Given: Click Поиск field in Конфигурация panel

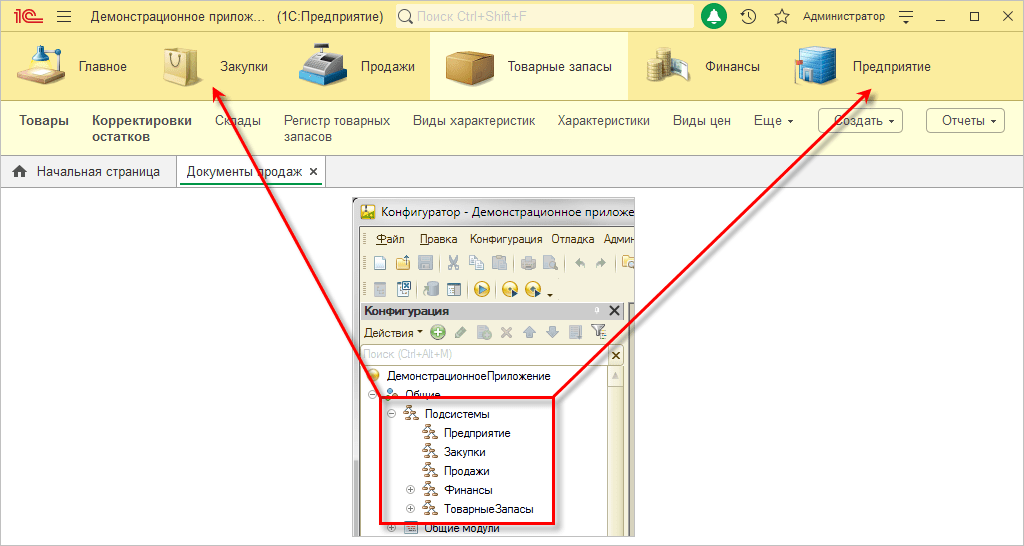Looking at the screenshot, I should coord(485,355).
